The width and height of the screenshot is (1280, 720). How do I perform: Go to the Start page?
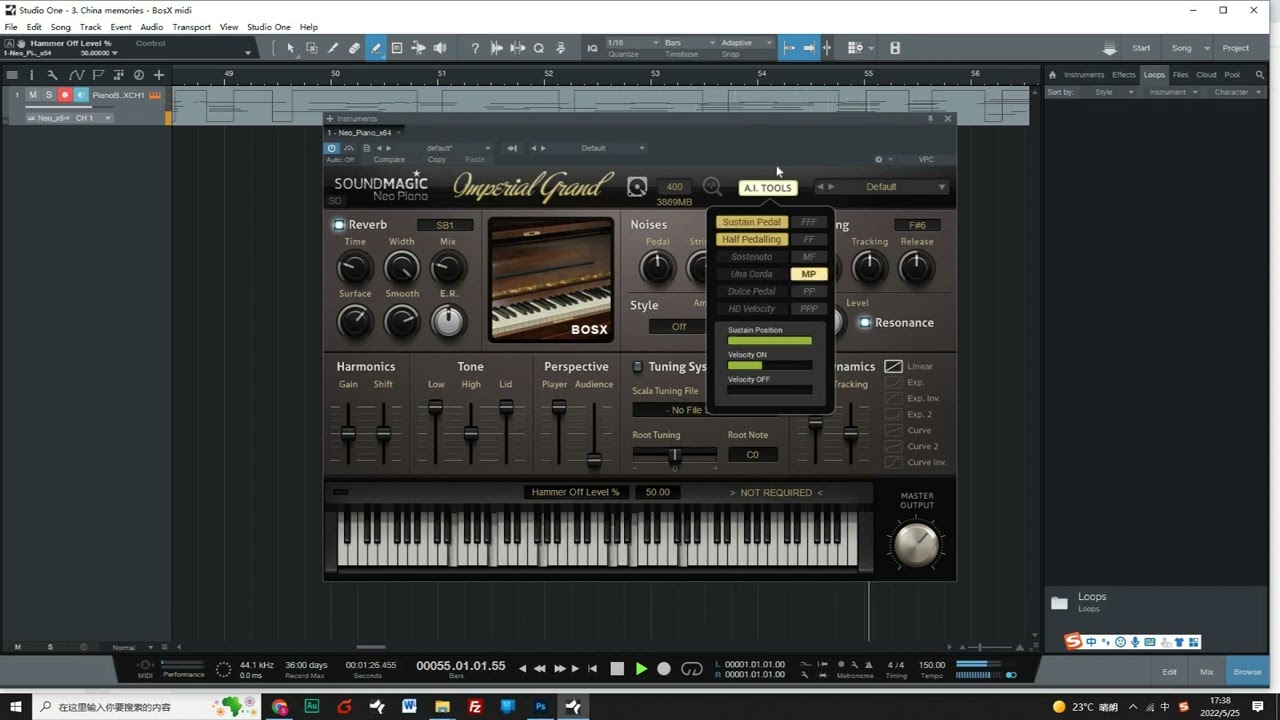[x=1141, y=48]
